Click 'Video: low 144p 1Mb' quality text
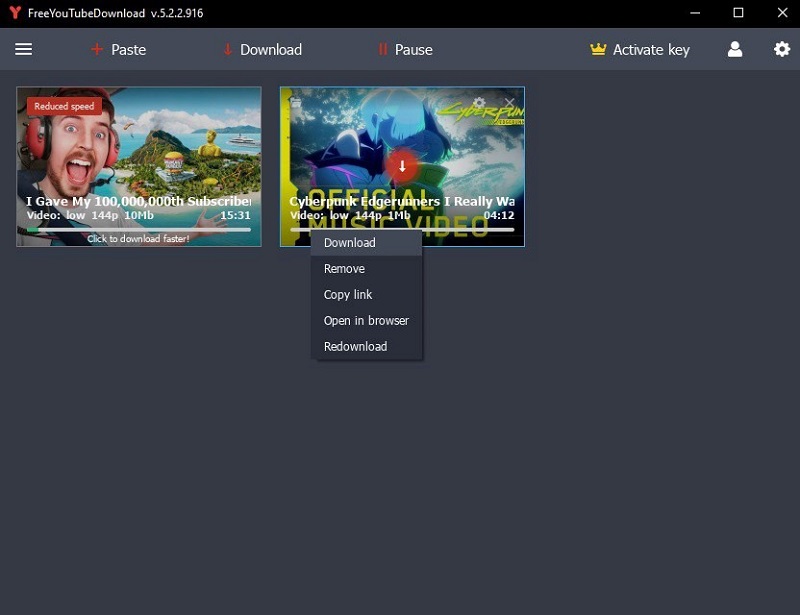800x615 pixels. 350,215
